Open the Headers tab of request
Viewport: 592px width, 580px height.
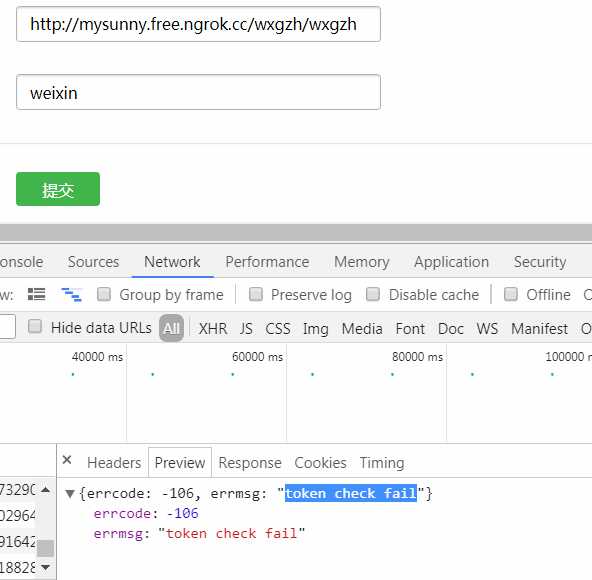click(x=114, y=463)
